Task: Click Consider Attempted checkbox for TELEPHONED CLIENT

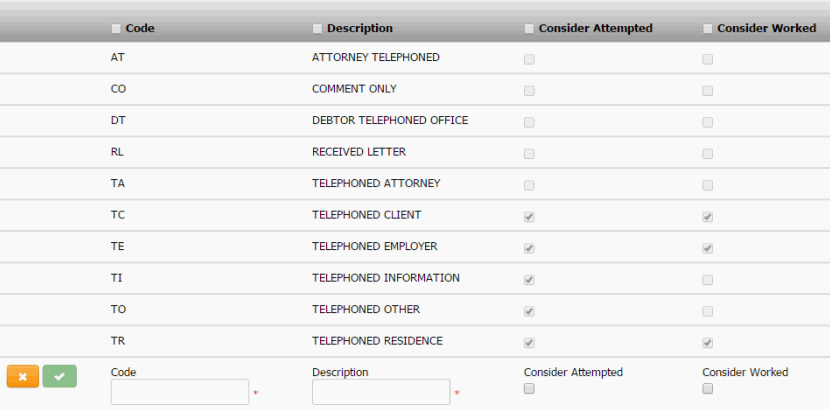Action: (530, 216)
